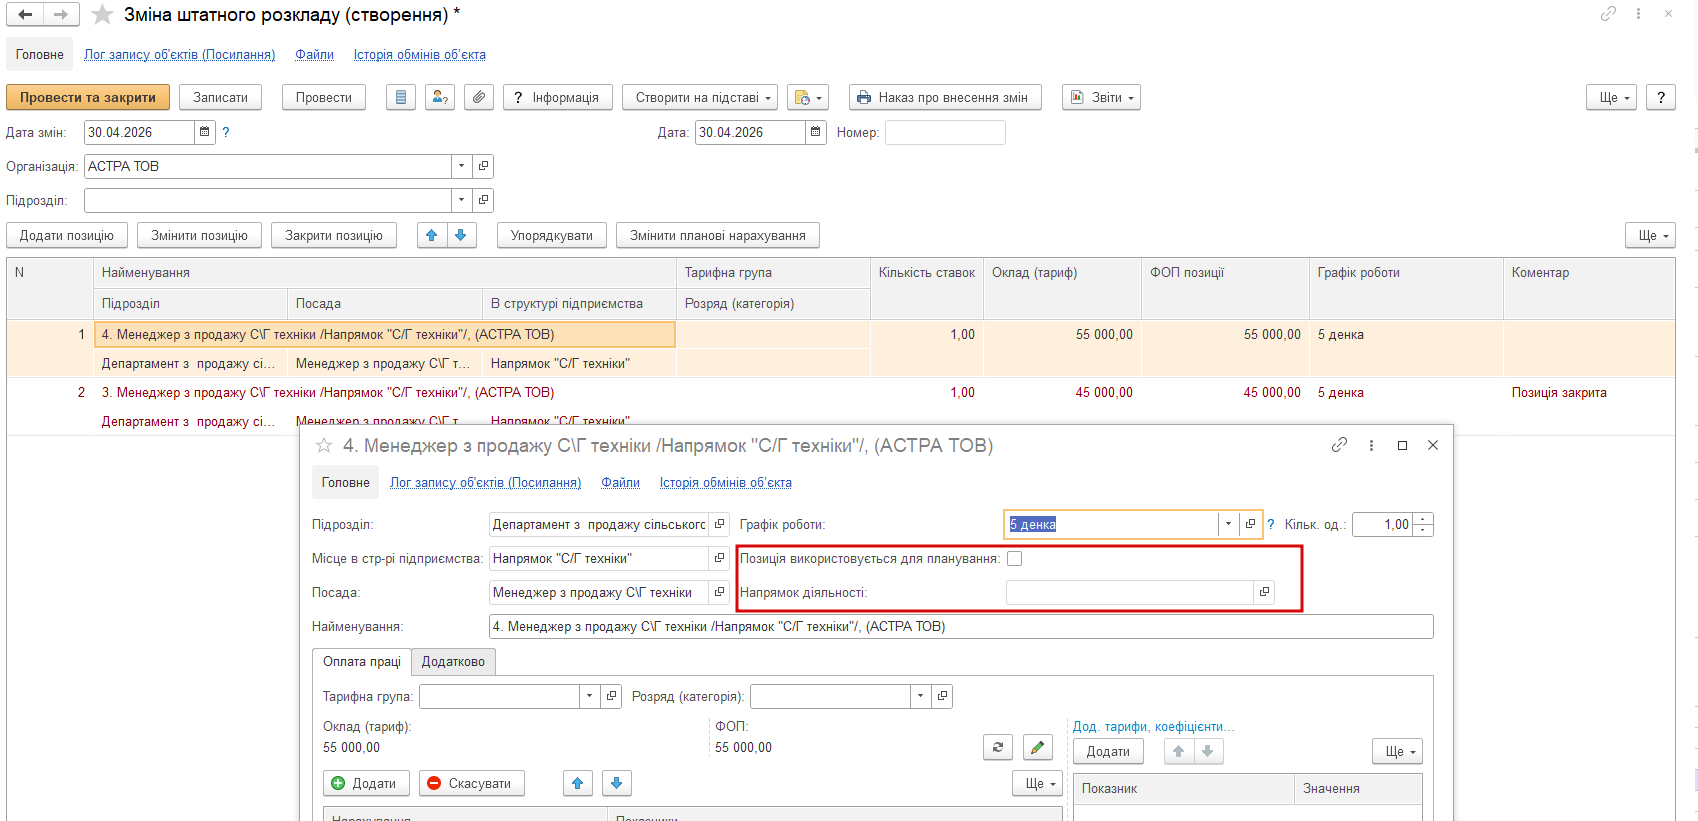Click into the Номер input field

945,132
